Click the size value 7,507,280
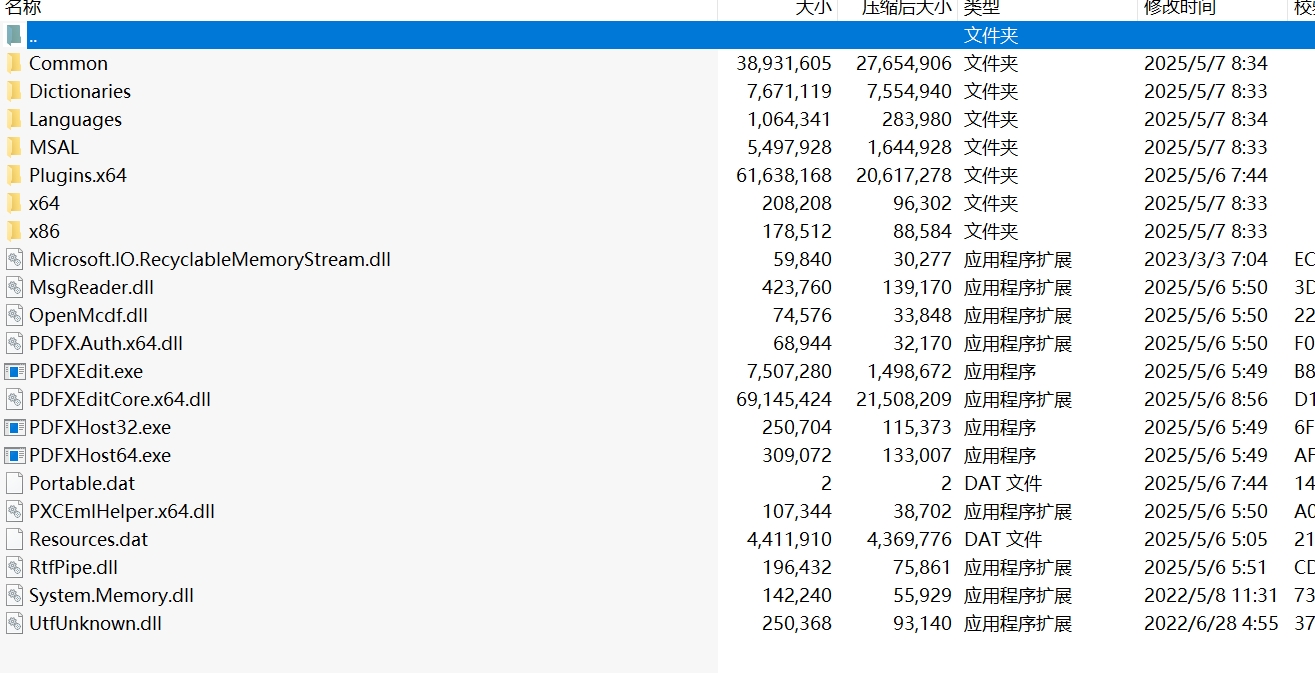Image resolution: width=1315 pixels, height=673 pixels. tap(789, 371)
